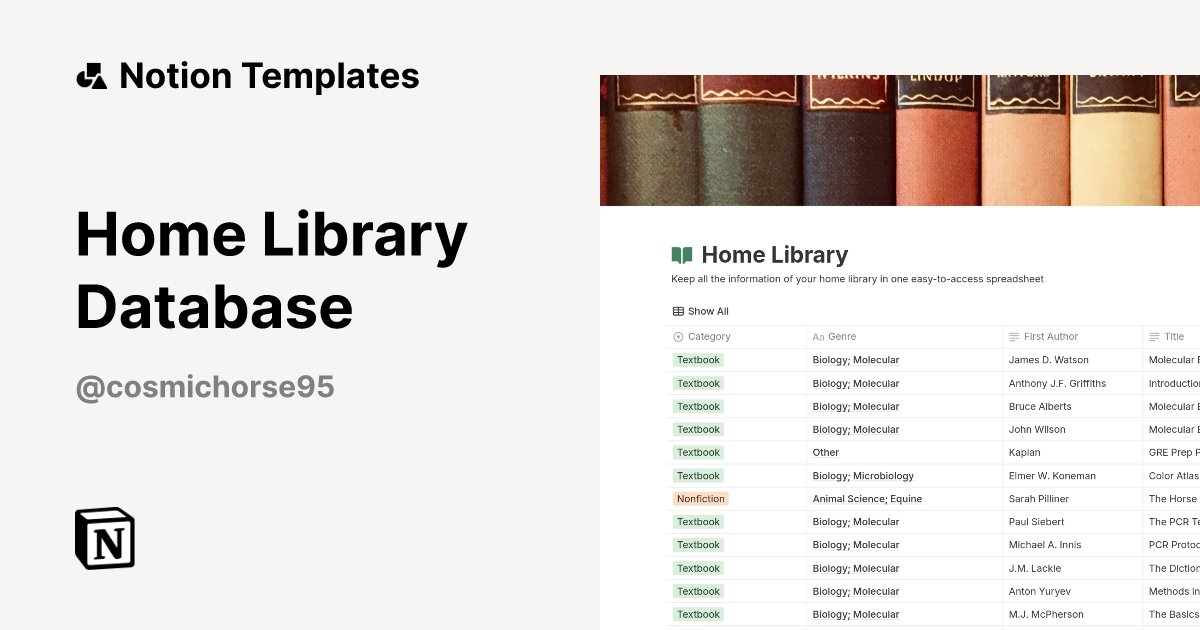Viewport: 1200px width, 630px height.
Task: Click the Notion N logo at bottom left
Action: click(x=105, y=539)
